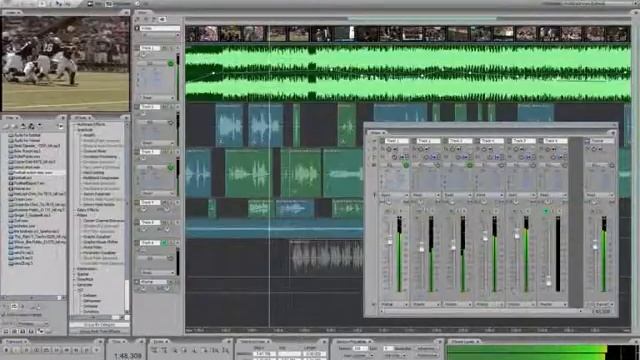
Task: Click the Track 4 name field in track header
Action: tap(150, 202)
